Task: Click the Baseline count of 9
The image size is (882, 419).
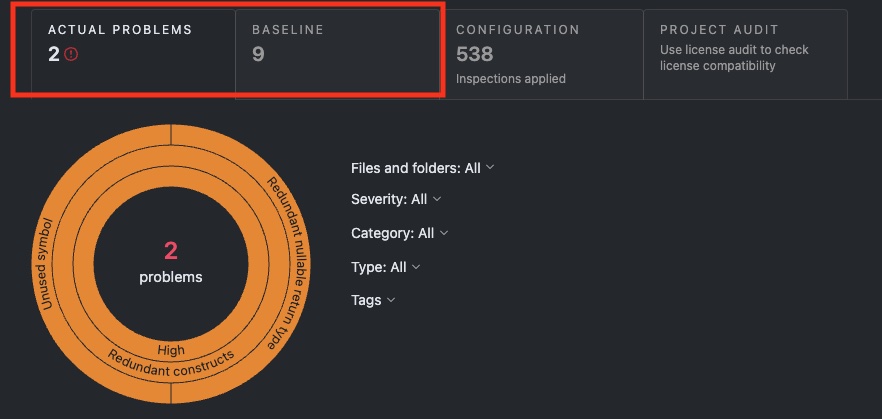Action: 258,54
